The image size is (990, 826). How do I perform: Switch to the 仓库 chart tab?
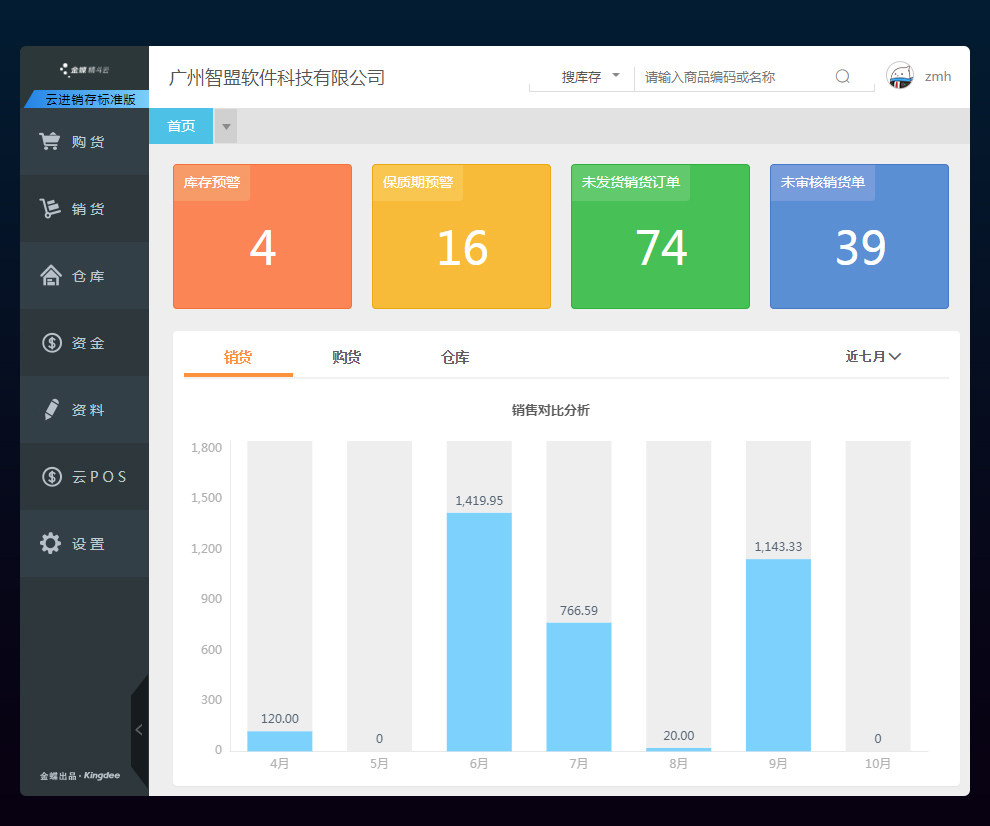tap(455, 357)
